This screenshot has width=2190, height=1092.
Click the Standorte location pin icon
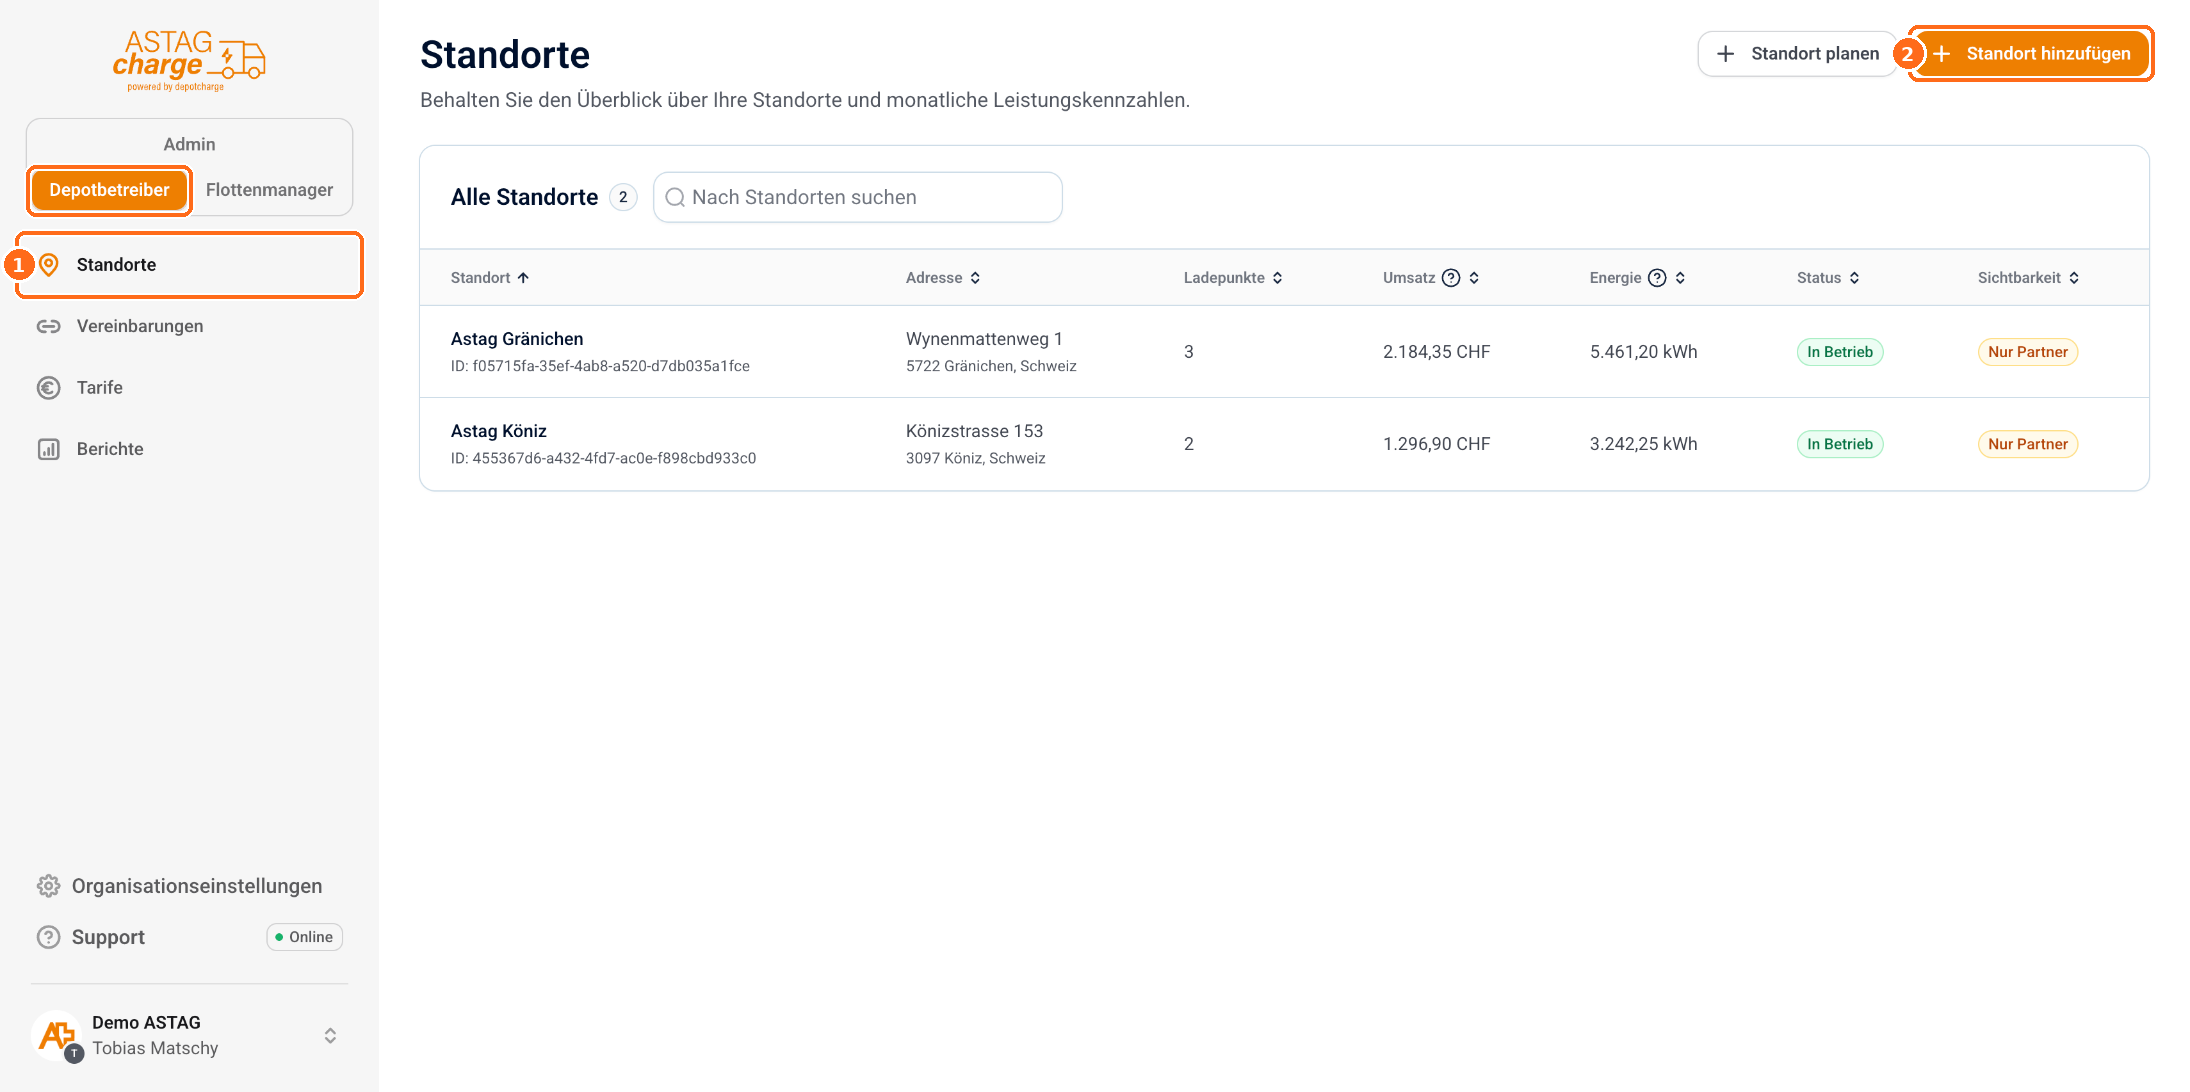[x=49, y=265]
